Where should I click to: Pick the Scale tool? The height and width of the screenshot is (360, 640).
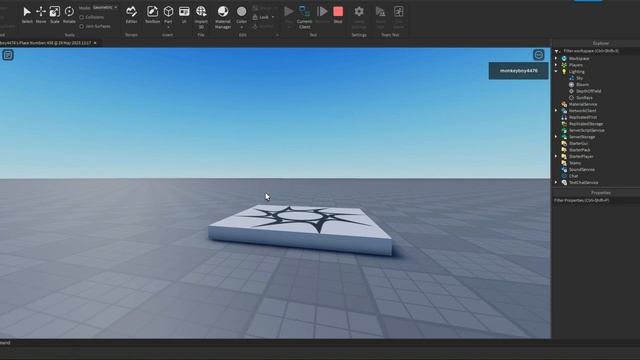click(x=55, y=15)
